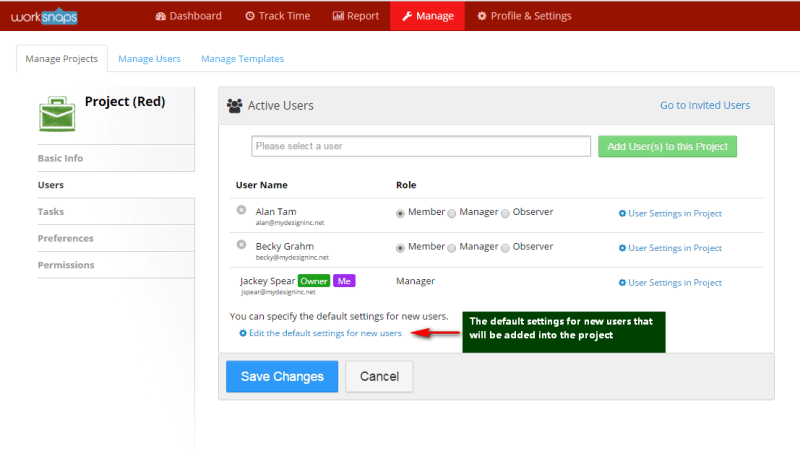Click the Active Users group icon
Viewport: 800px width, 453px height.
[235, 106]
